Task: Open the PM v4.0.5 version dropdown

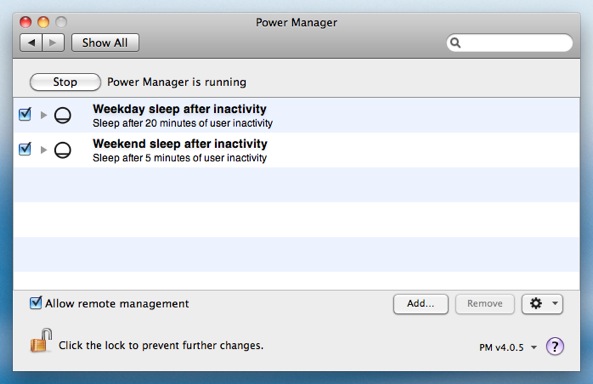Action: click(508, 347)
